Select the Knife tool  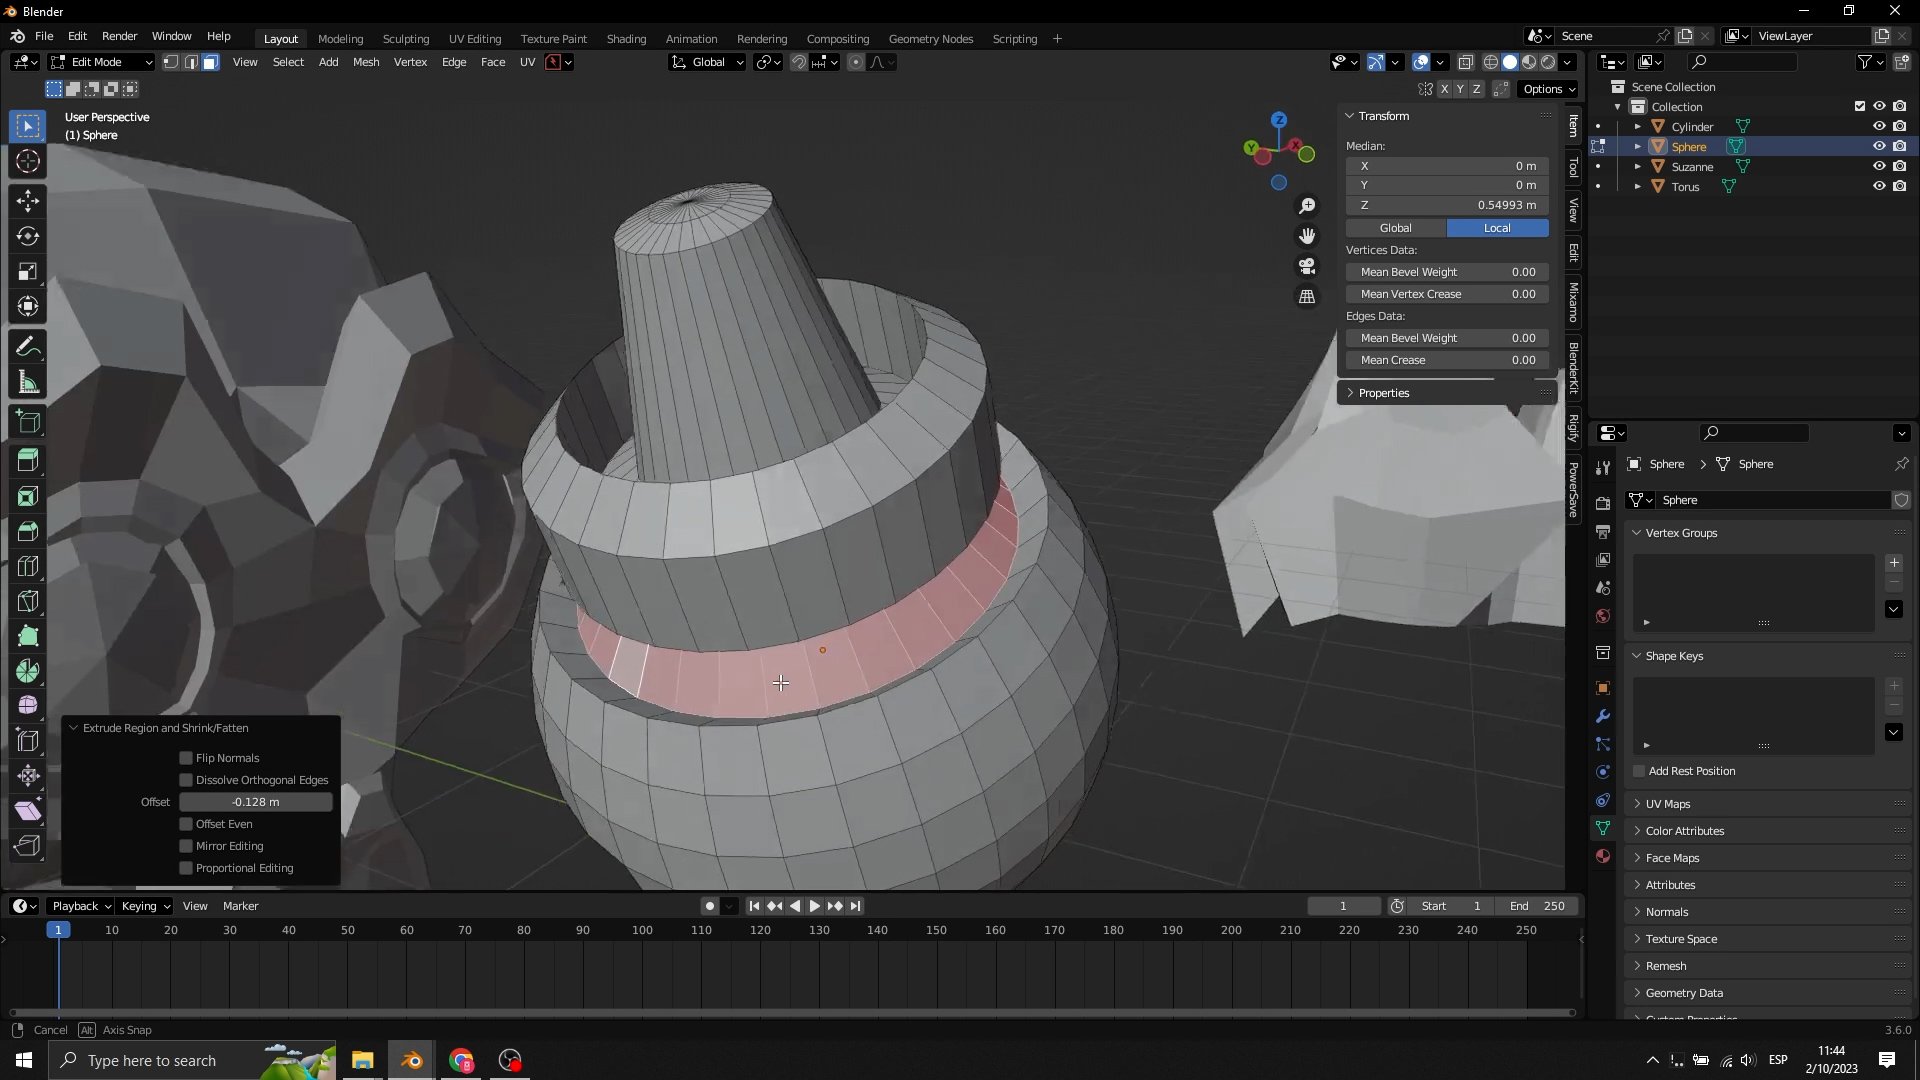(27, 601)
